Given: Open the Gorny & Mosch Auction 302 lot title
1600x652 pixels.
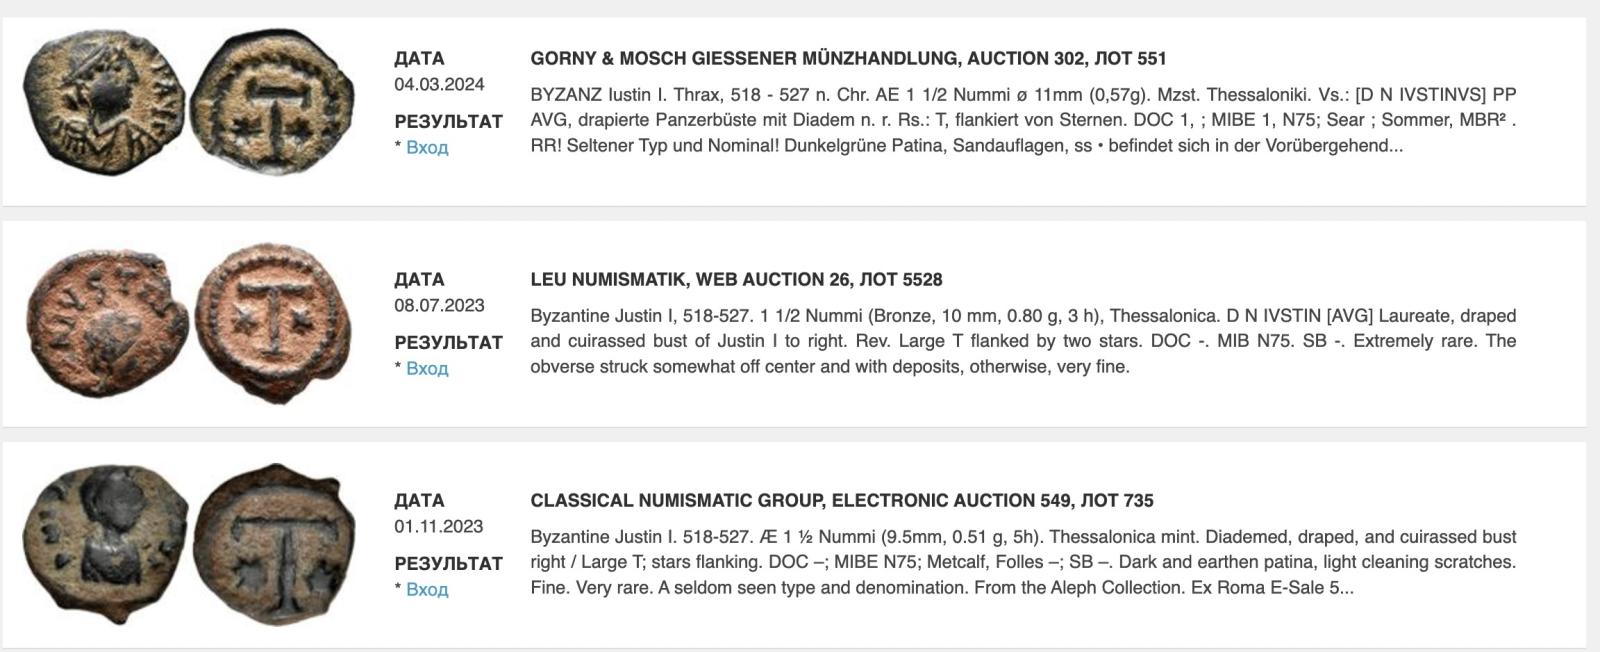Looking at the screenshot, I should tap(848, 58).
